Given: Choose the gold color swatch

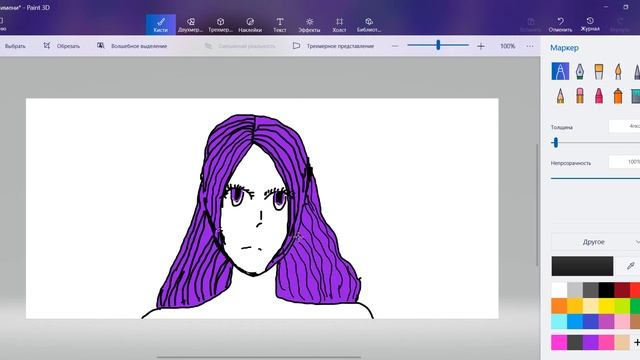Looking at the screenshot, I should (575, 306).
